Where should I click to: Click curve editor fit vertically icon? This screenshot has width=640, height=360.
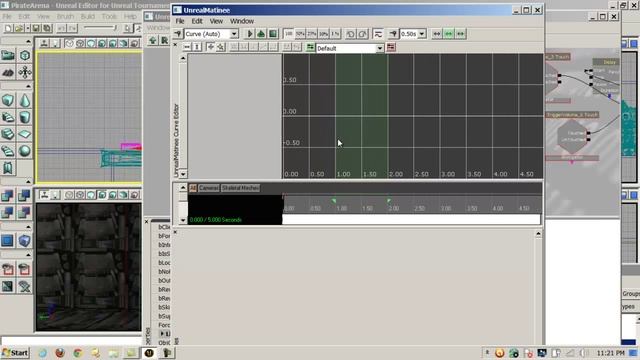(197, 47)
